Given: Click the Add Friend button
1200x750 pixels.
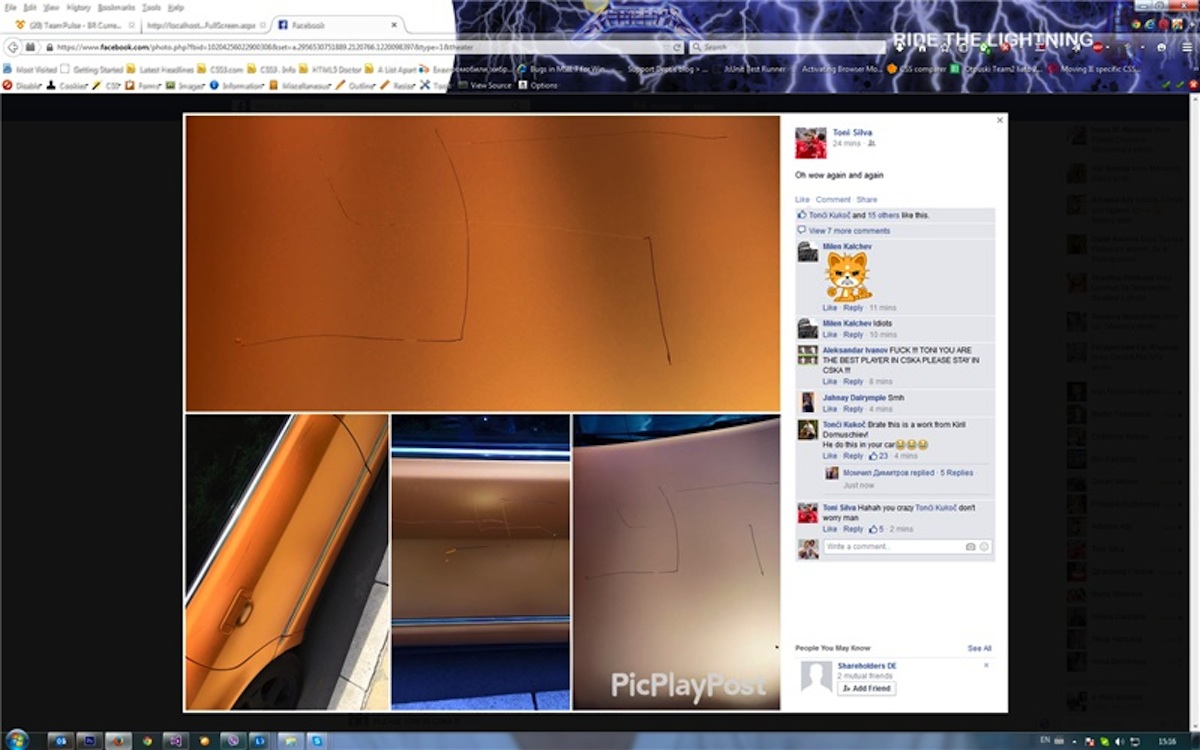Looking at the screenshot, I should point(866,689).
